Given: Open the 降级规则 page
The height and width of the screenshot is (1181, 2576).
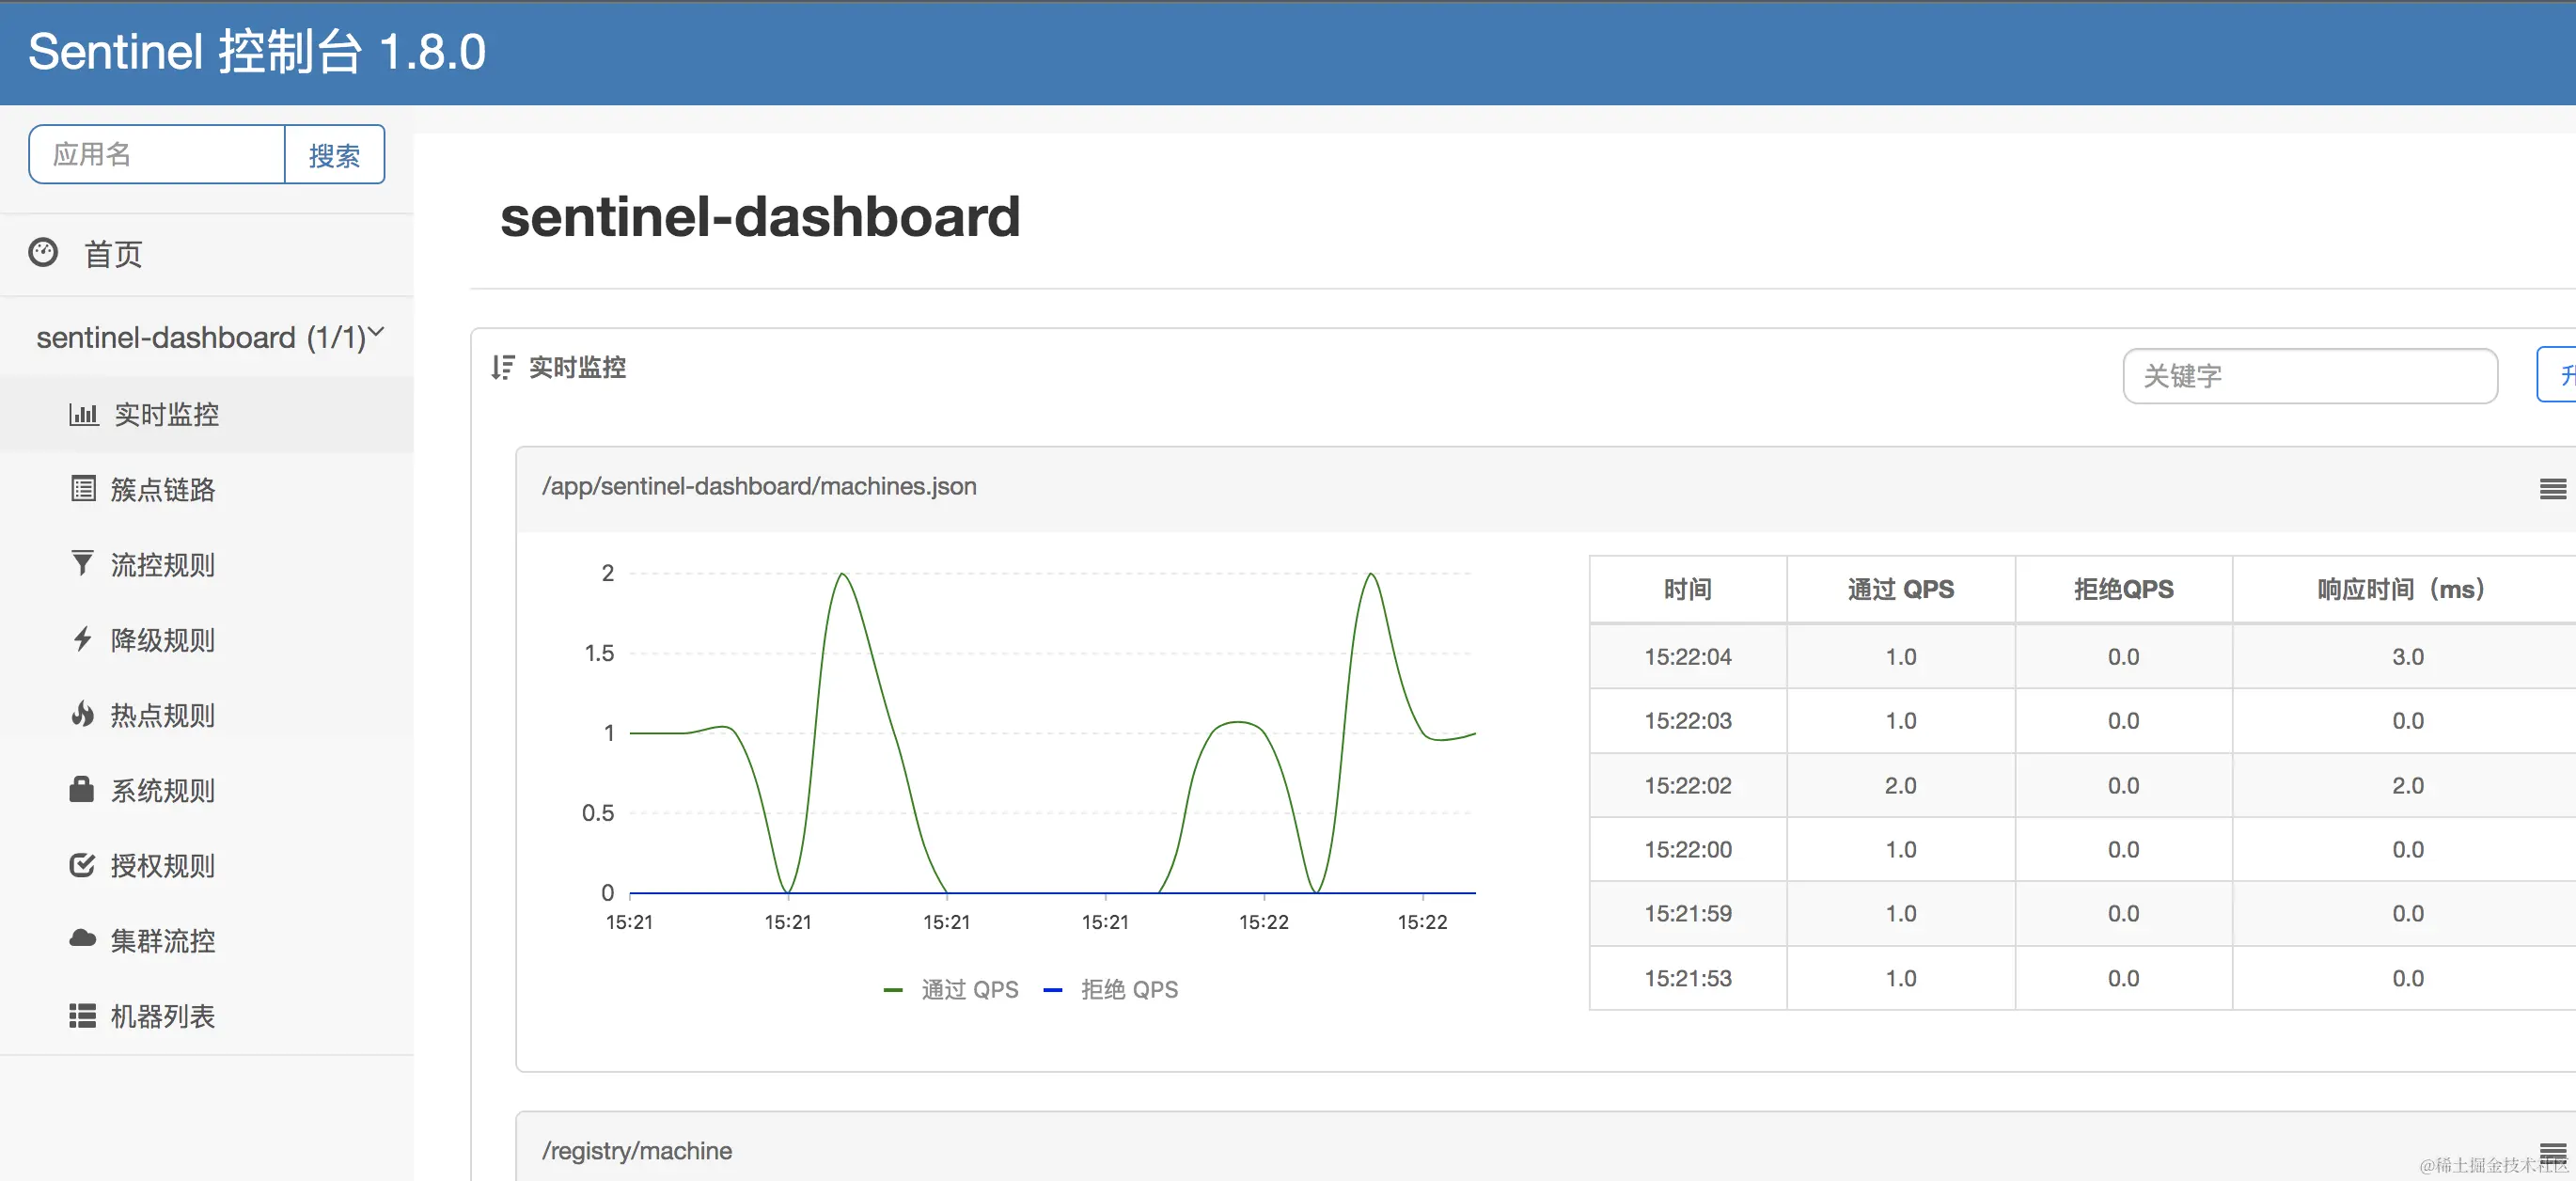Looking at the screenshot, I should click(x=163, y=640).
